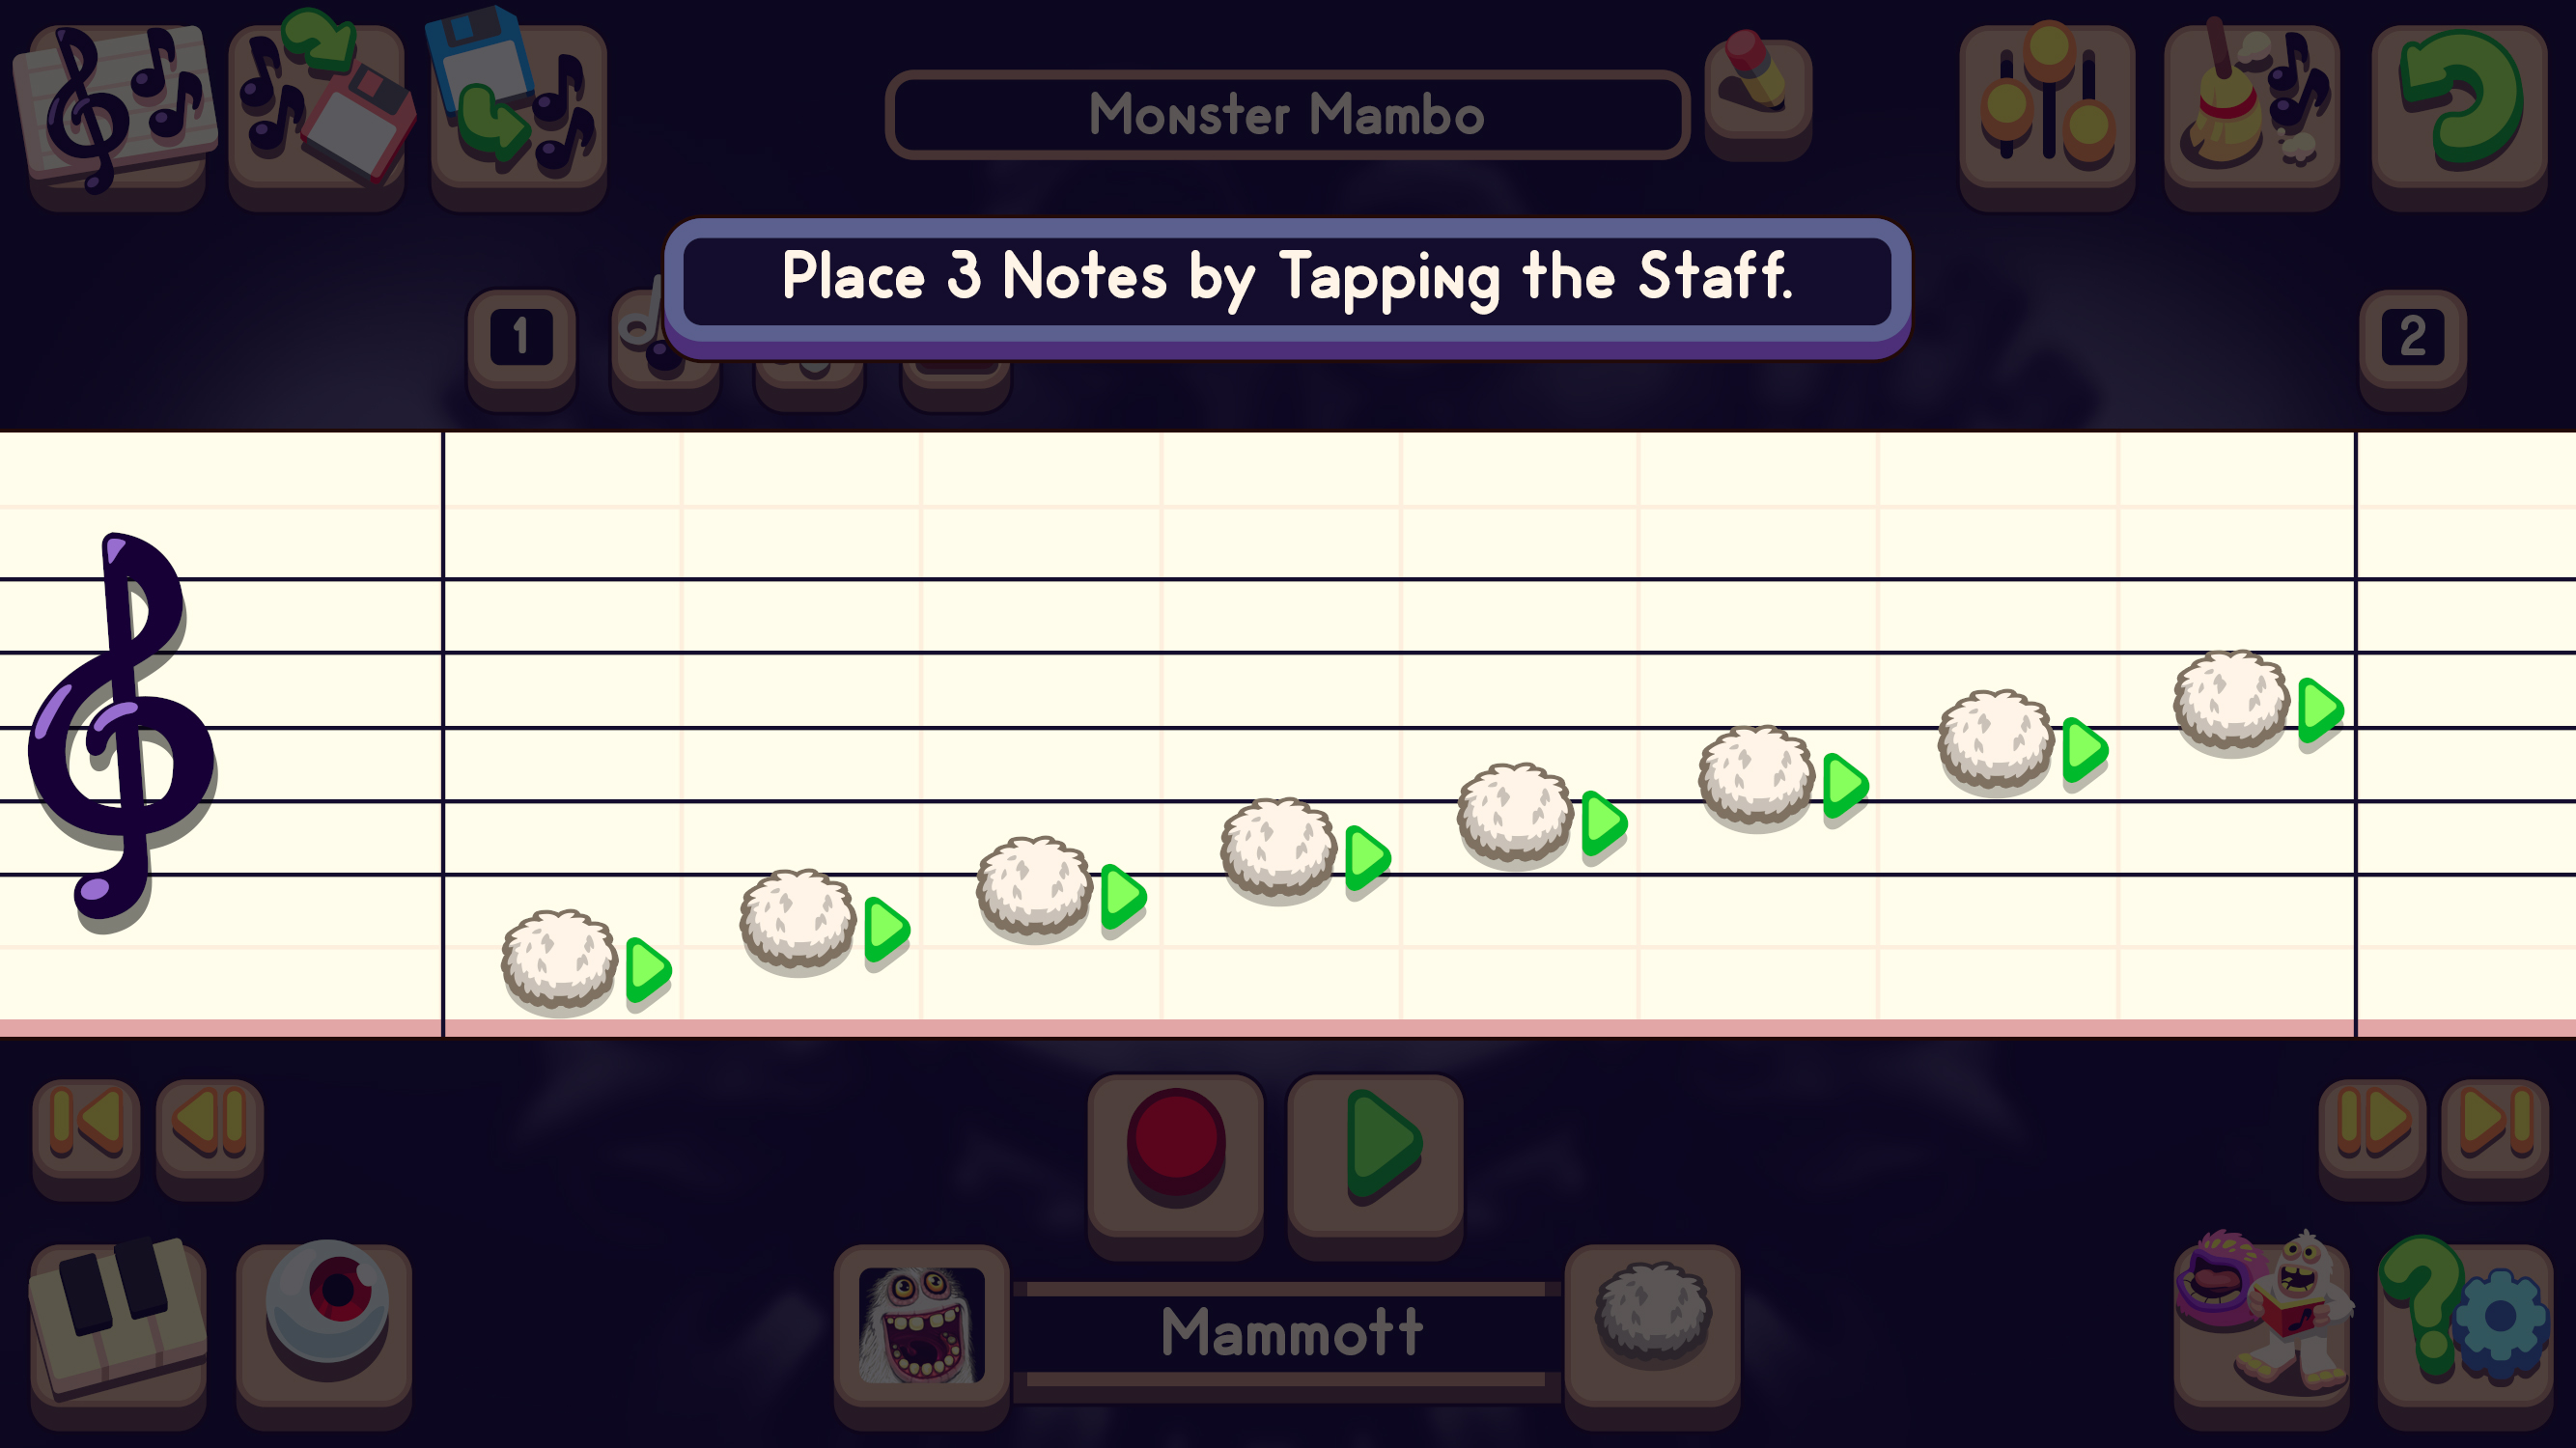Select measure 2 marker on staff
This screenshot has width=2576, height=1448.
[2412, 340]
